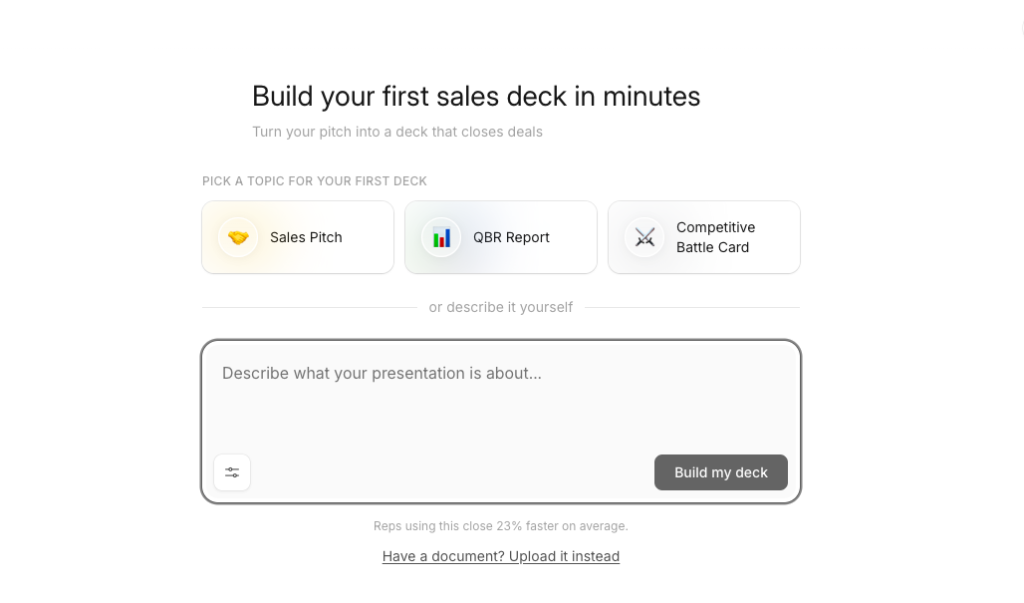Click the bar chart icon on QBR Report card

pyautogui.click(x=441, y=237)
